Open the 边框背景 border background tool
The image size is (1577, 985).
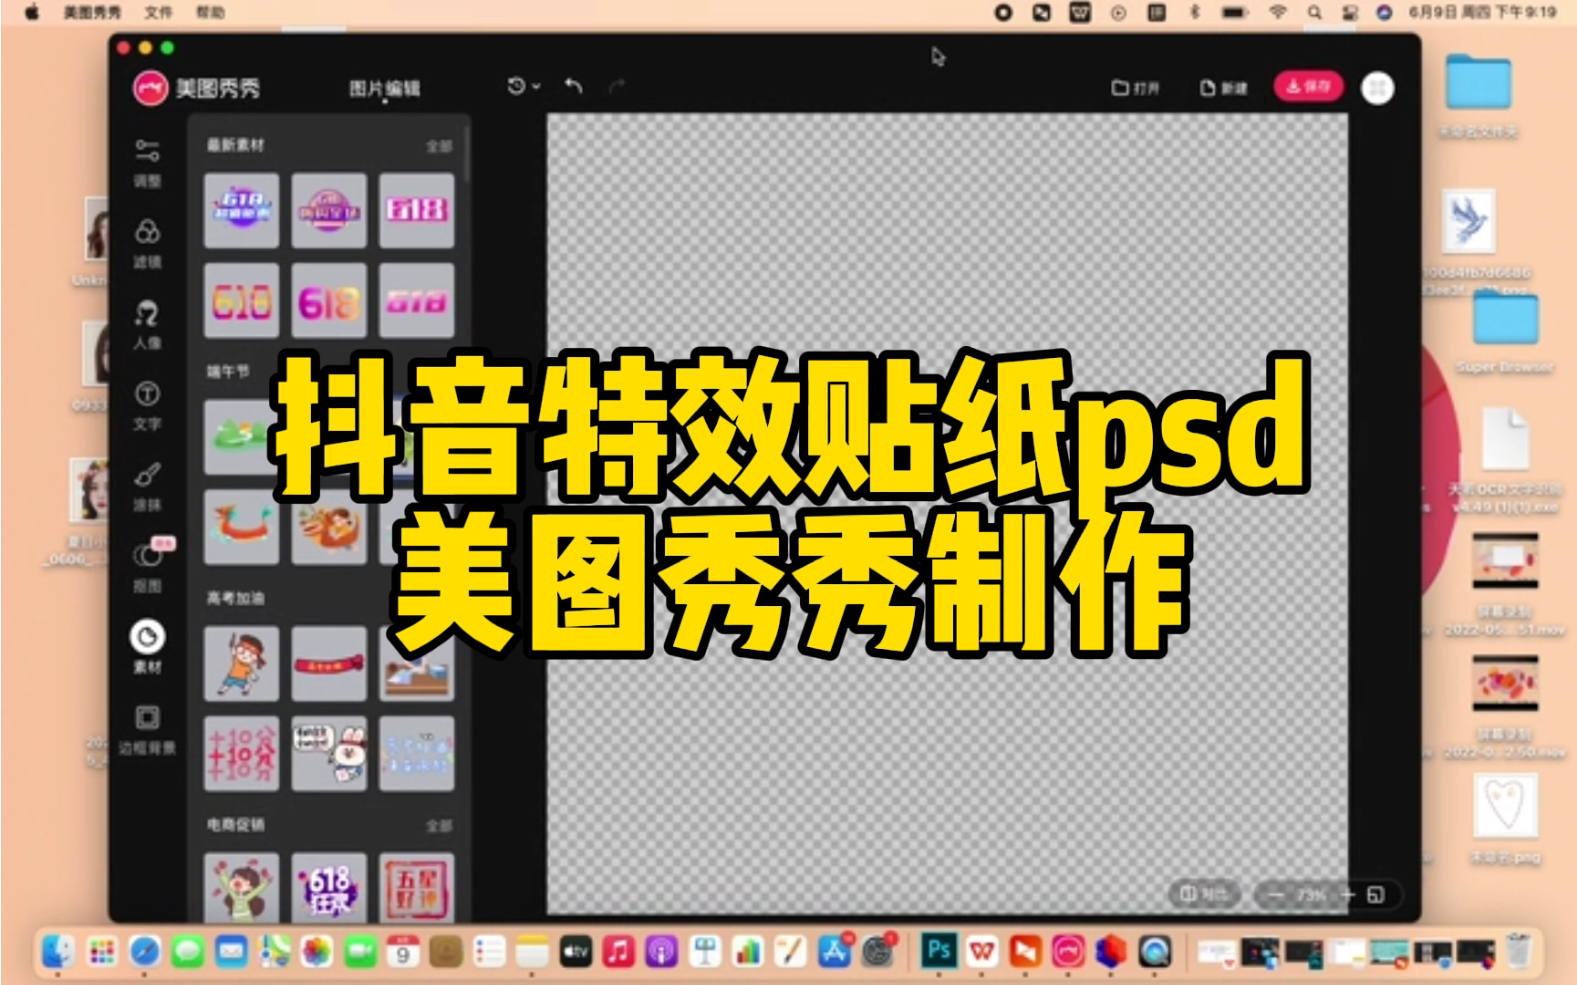(147, 730)
